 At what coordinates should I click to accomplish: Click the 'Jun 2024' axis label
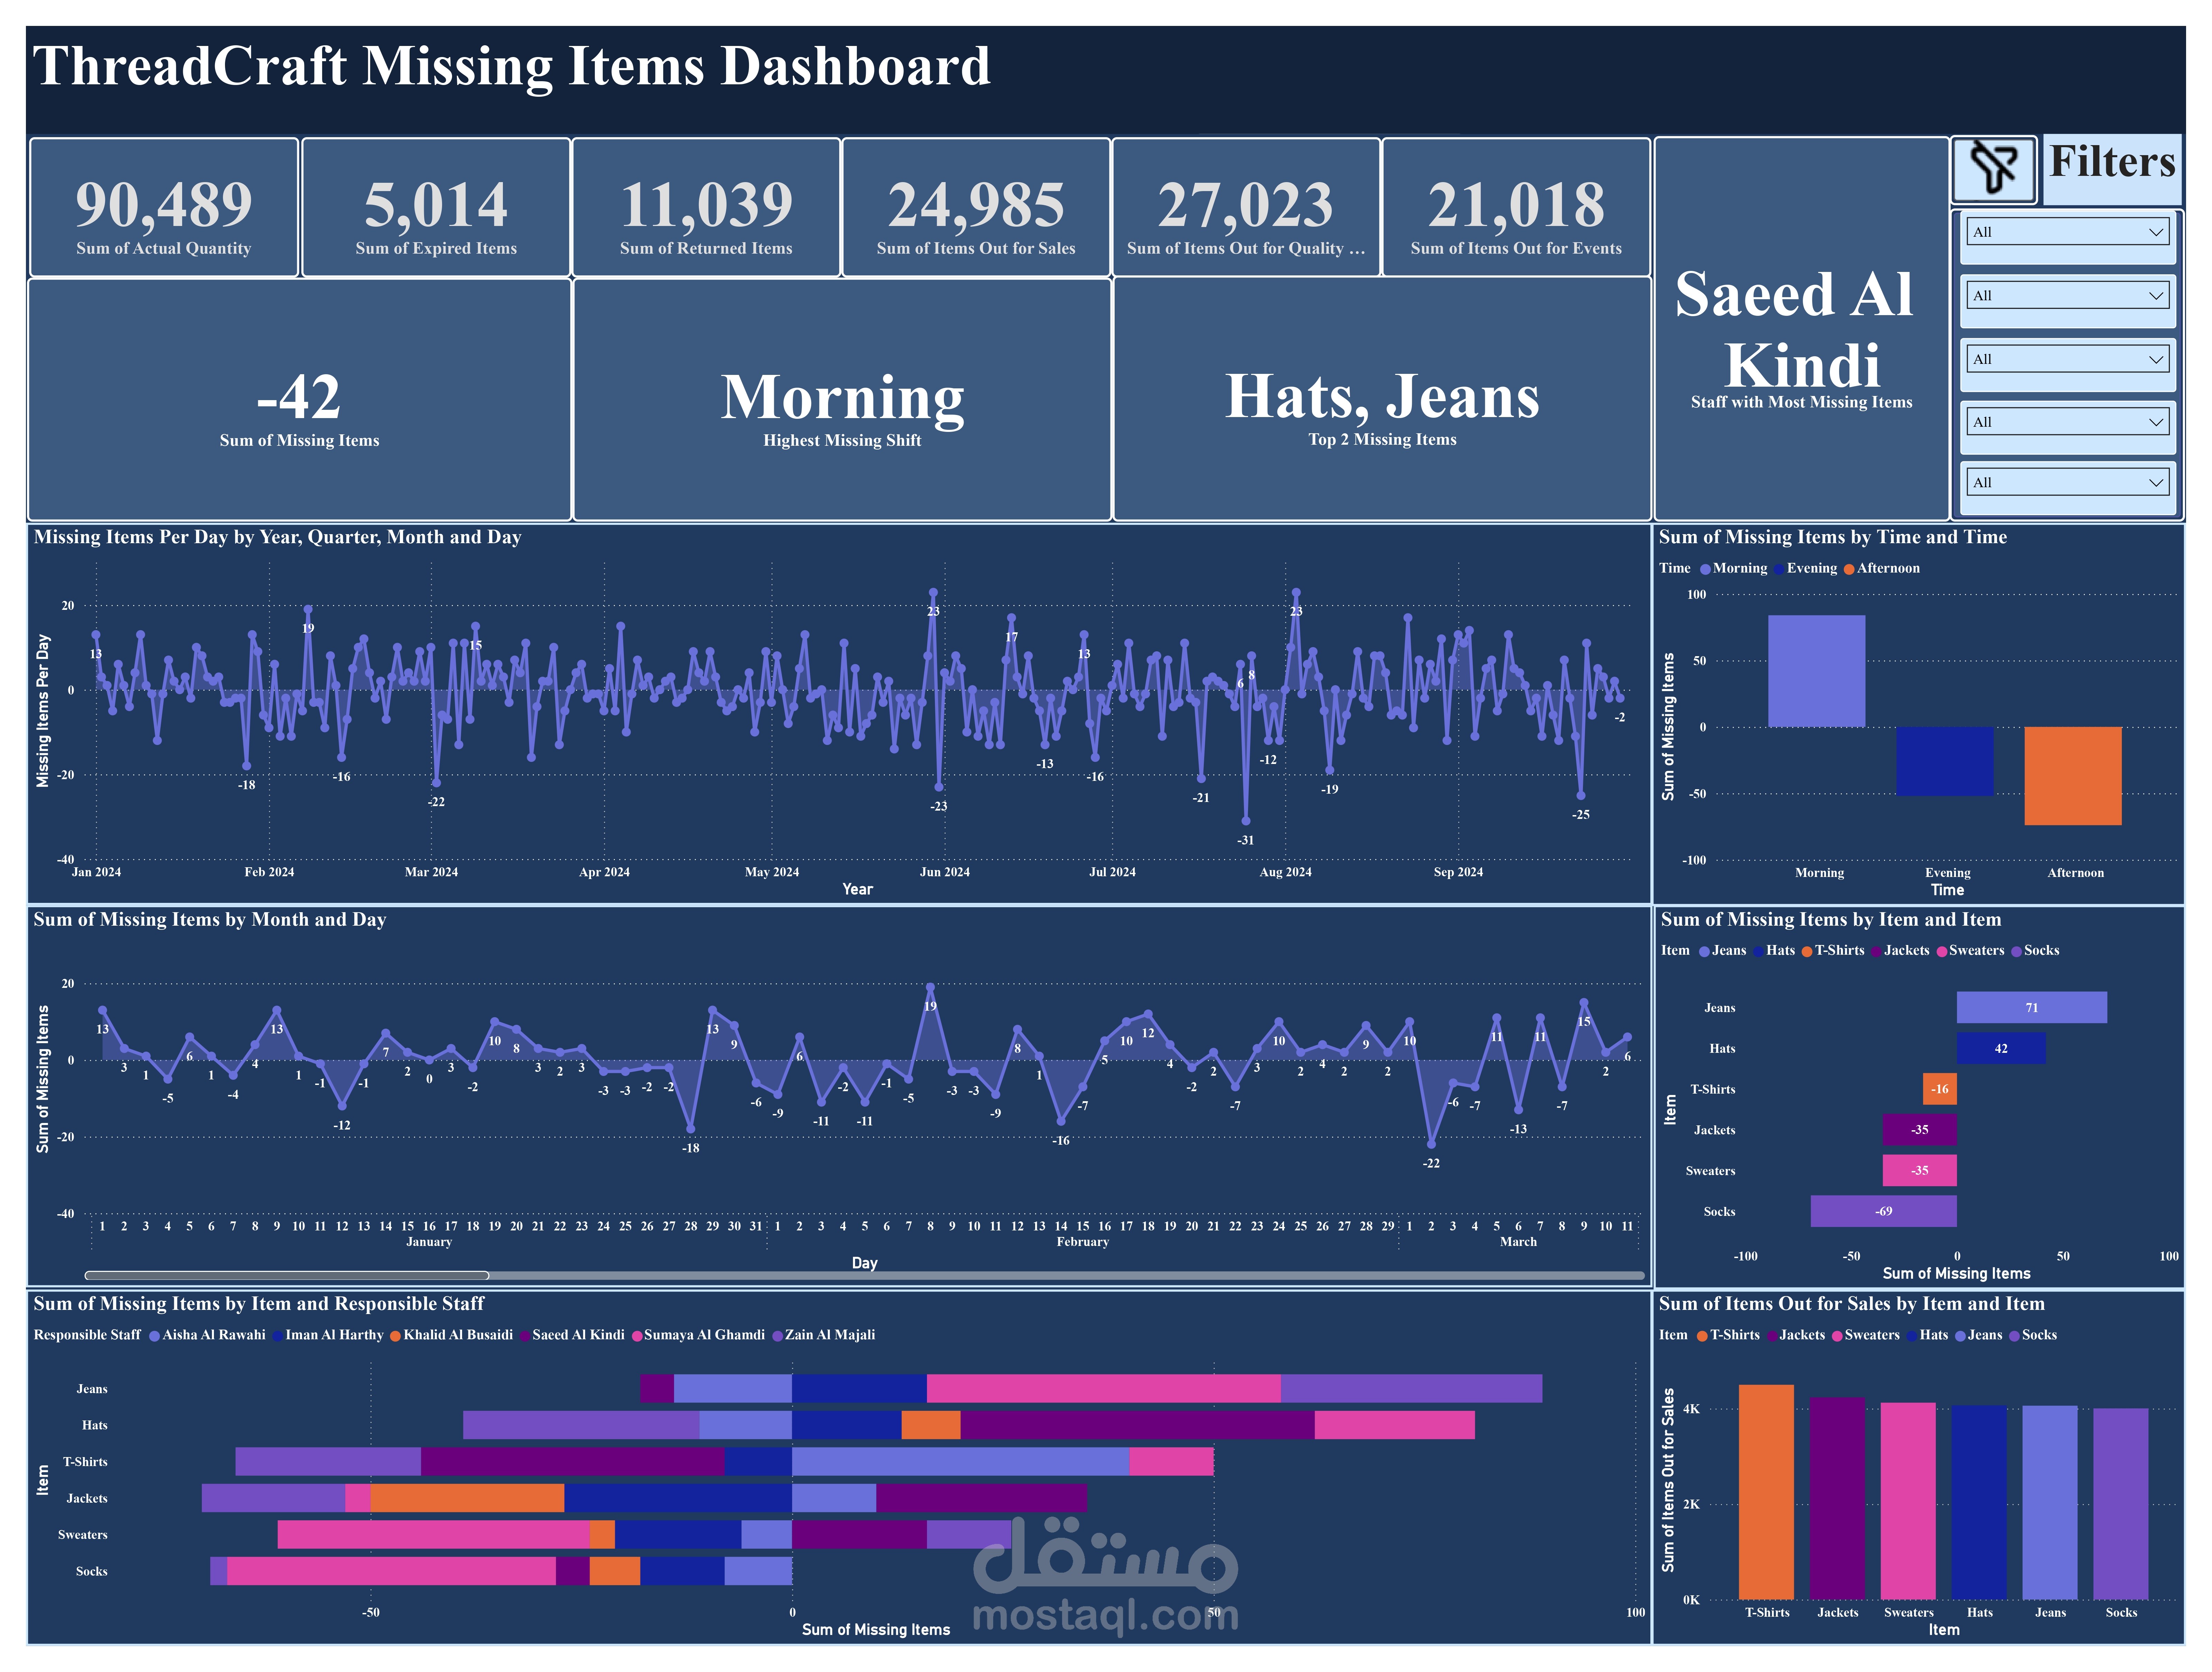(945, 872)
